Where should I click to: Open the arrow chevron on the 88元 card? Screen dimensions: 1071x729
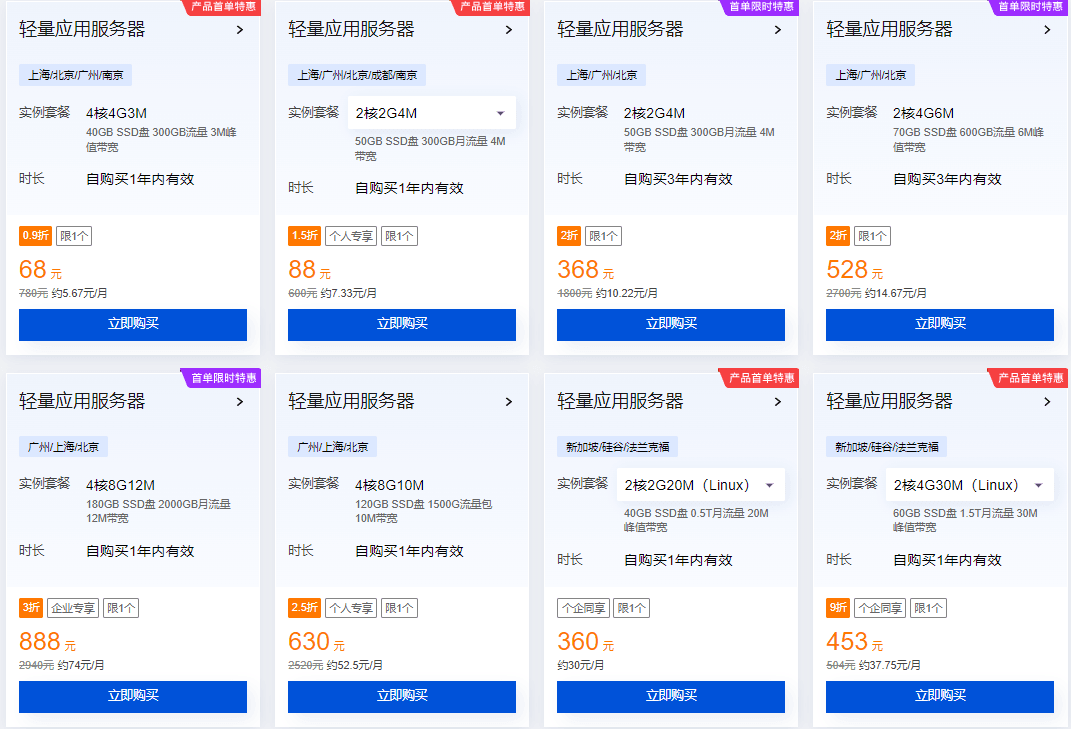coord(509,30)
